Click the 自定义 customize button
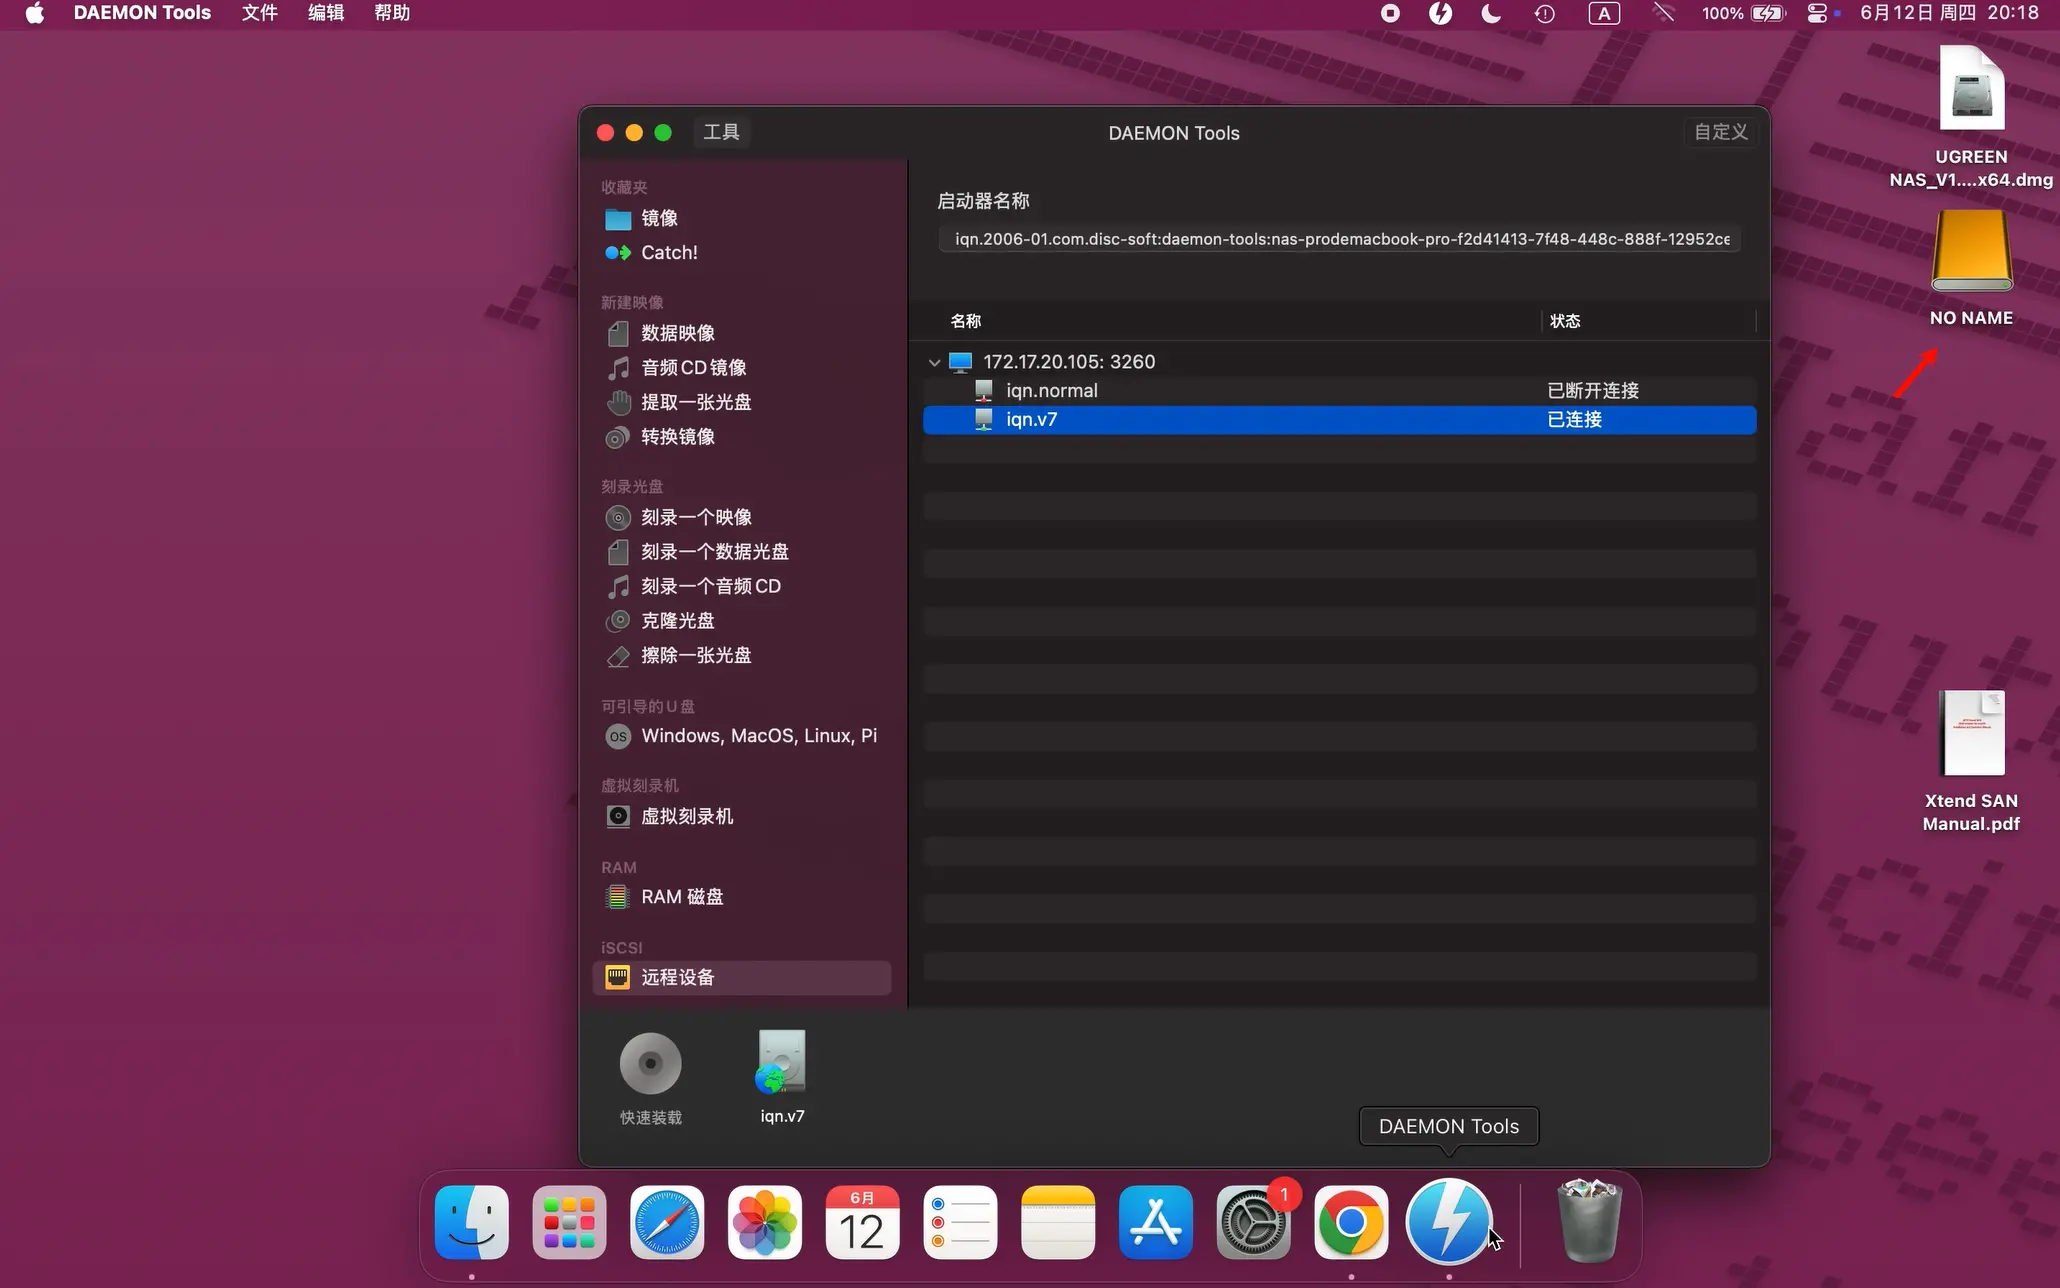Viewport: 2060px width, 1288px height. (1721, 132)
